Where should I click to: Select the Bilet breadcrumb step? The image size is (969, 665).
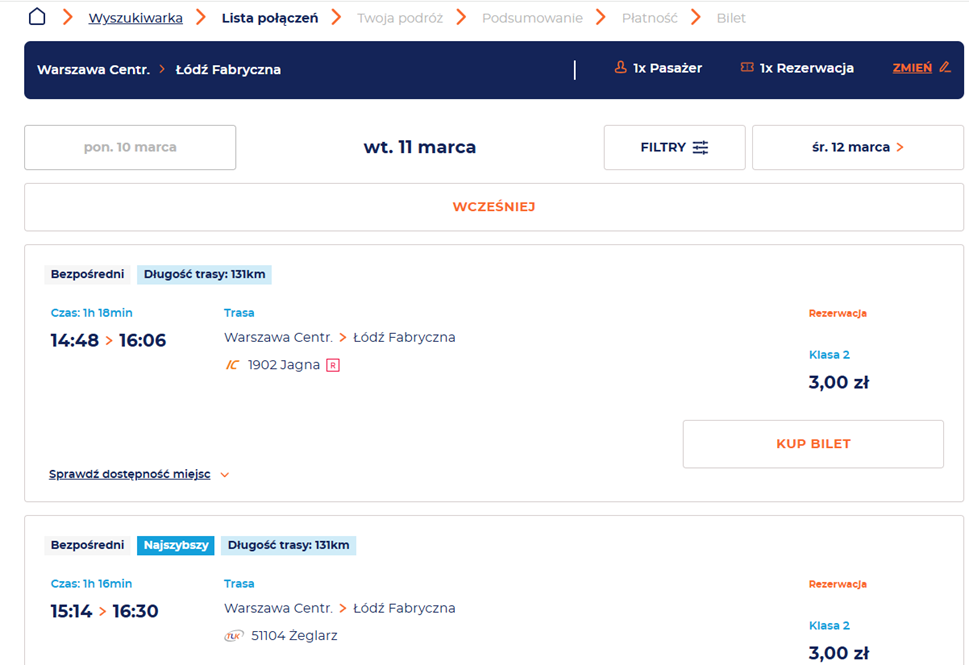(x=731, y=19)
